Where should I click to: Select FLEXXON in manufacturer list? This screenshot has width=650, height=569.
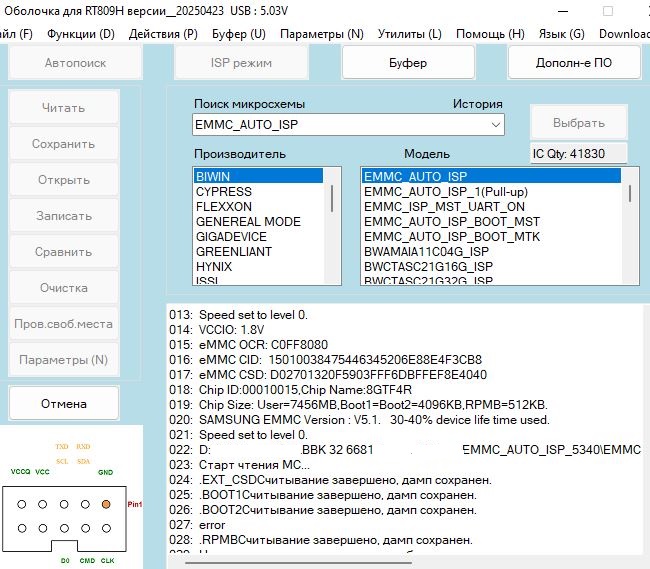point(258,206)
